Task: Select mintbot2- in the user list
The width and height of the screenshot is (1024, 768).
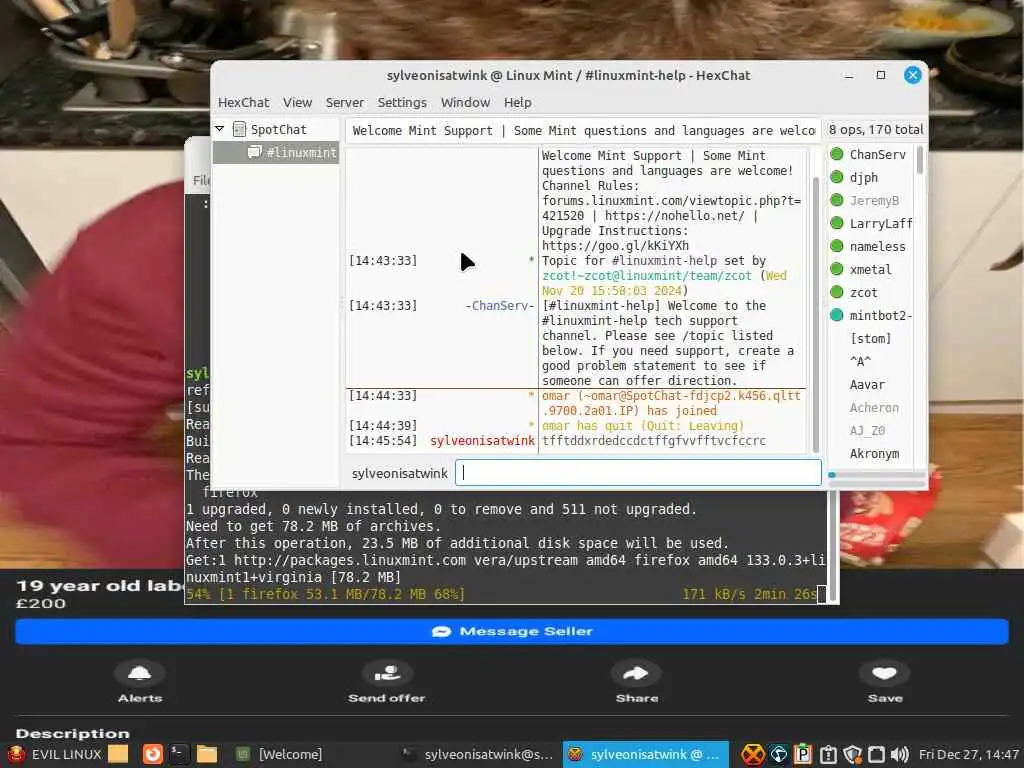Action: (880, 315)
